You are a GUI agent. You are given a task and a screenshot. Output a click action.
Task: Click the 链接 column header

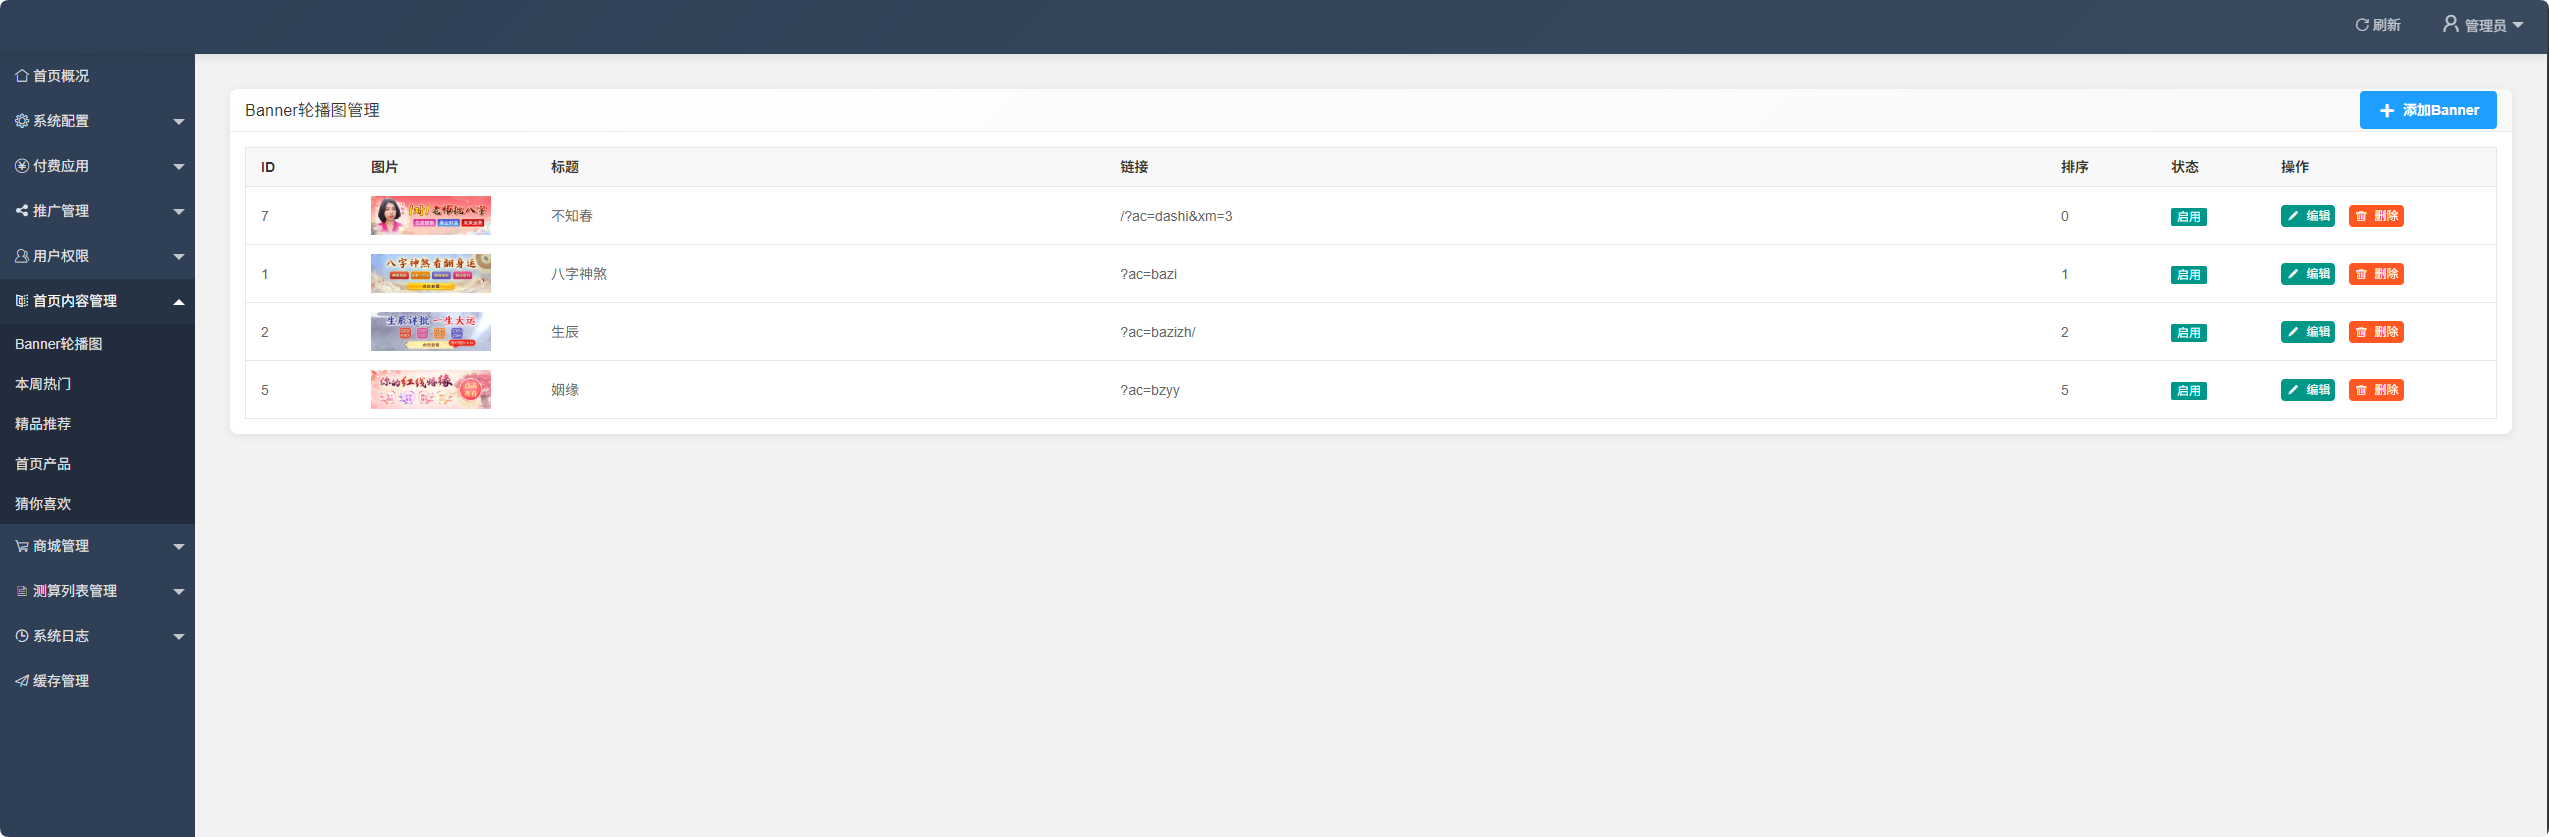point(1134,167)
